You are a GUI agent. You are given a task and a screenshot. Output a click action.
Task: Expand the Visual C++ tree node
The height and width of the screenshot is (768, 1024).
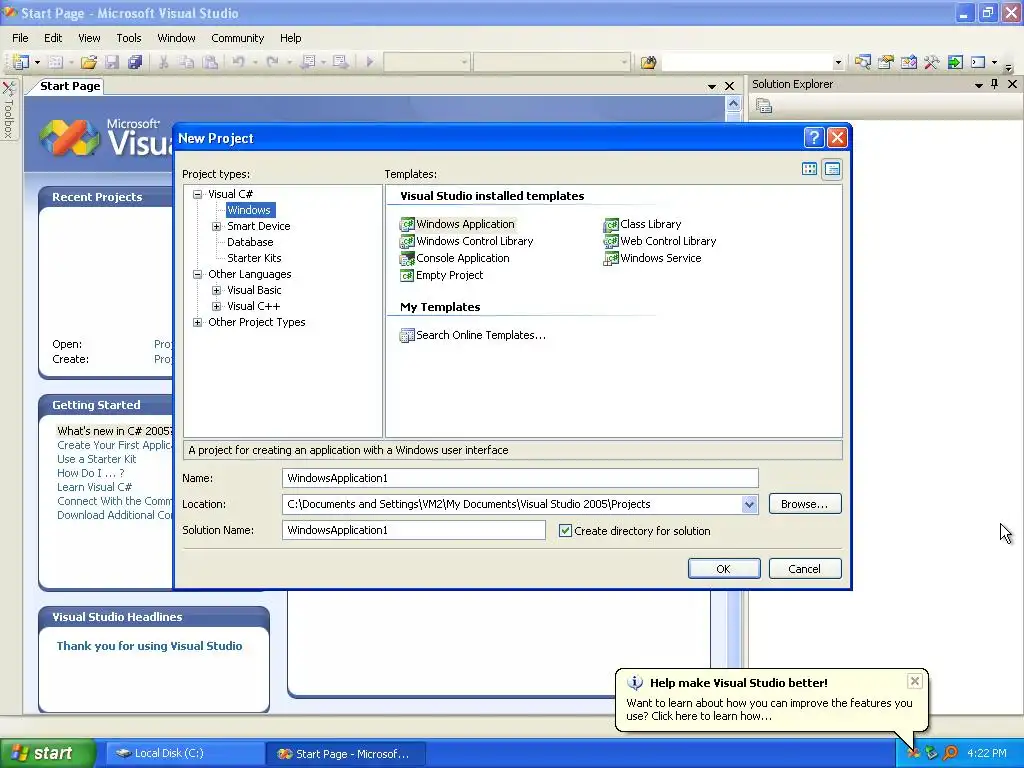tap(217, 306)
